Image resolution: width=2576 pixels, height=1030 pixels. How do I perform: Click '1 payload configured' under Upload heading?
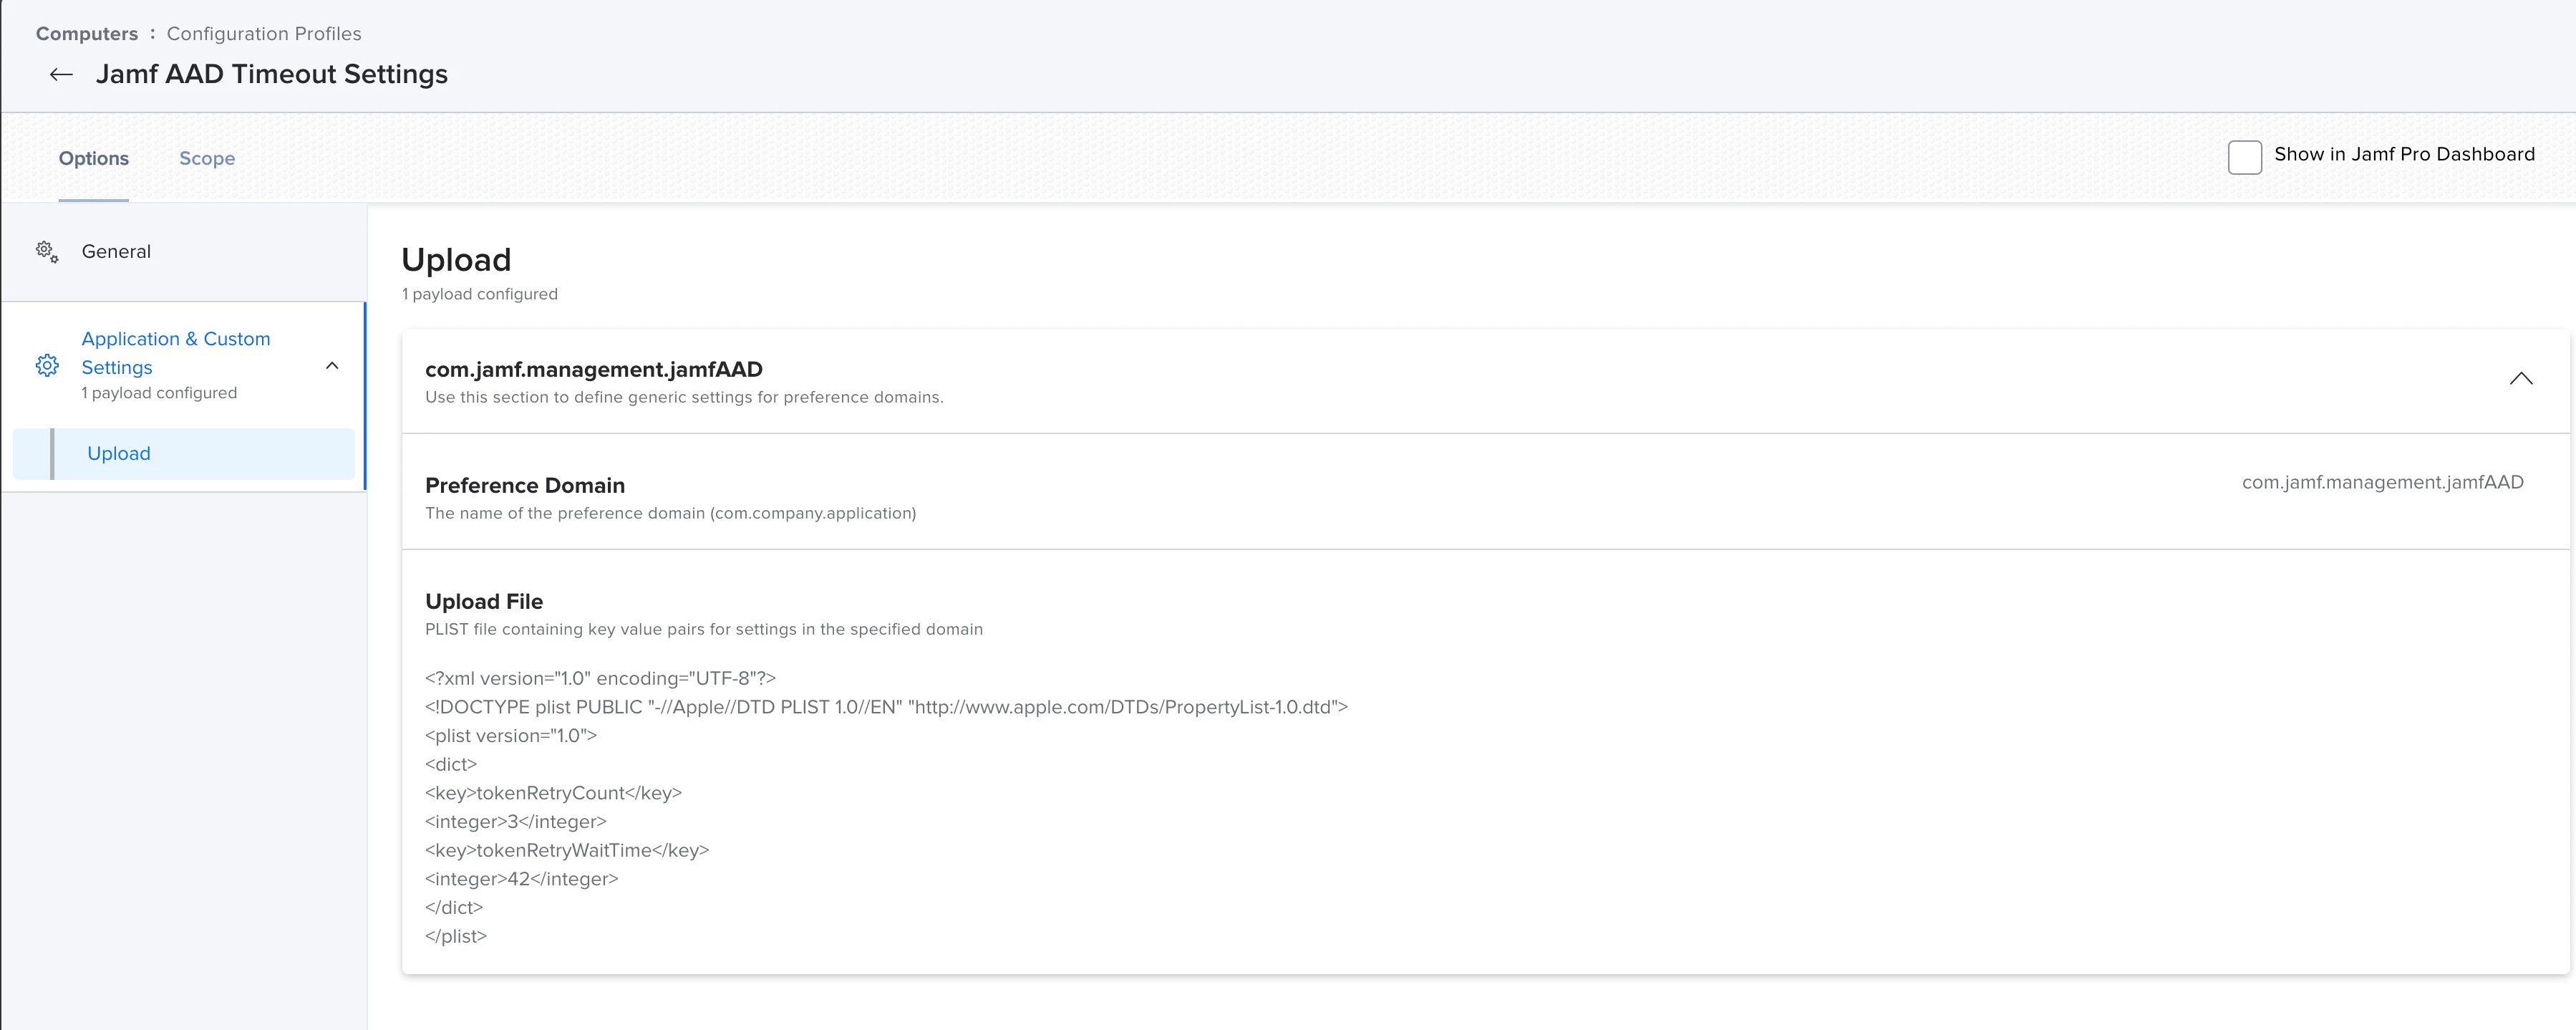coord(480,295)
